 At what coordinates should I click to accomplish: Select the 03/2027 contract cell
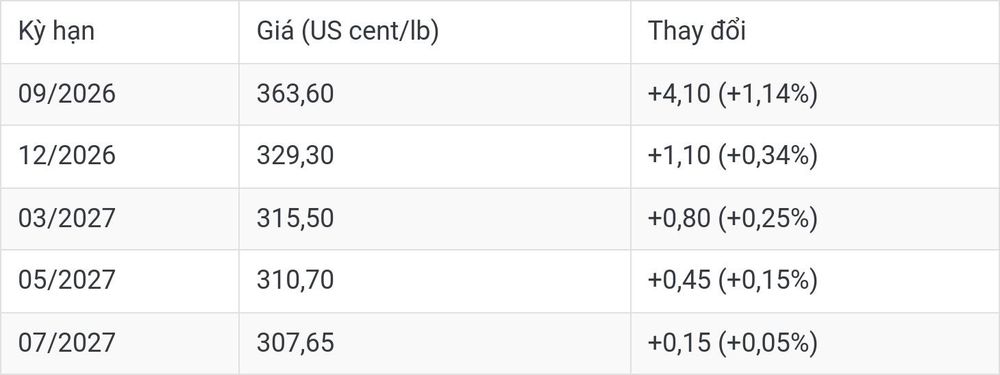(67, 219)
